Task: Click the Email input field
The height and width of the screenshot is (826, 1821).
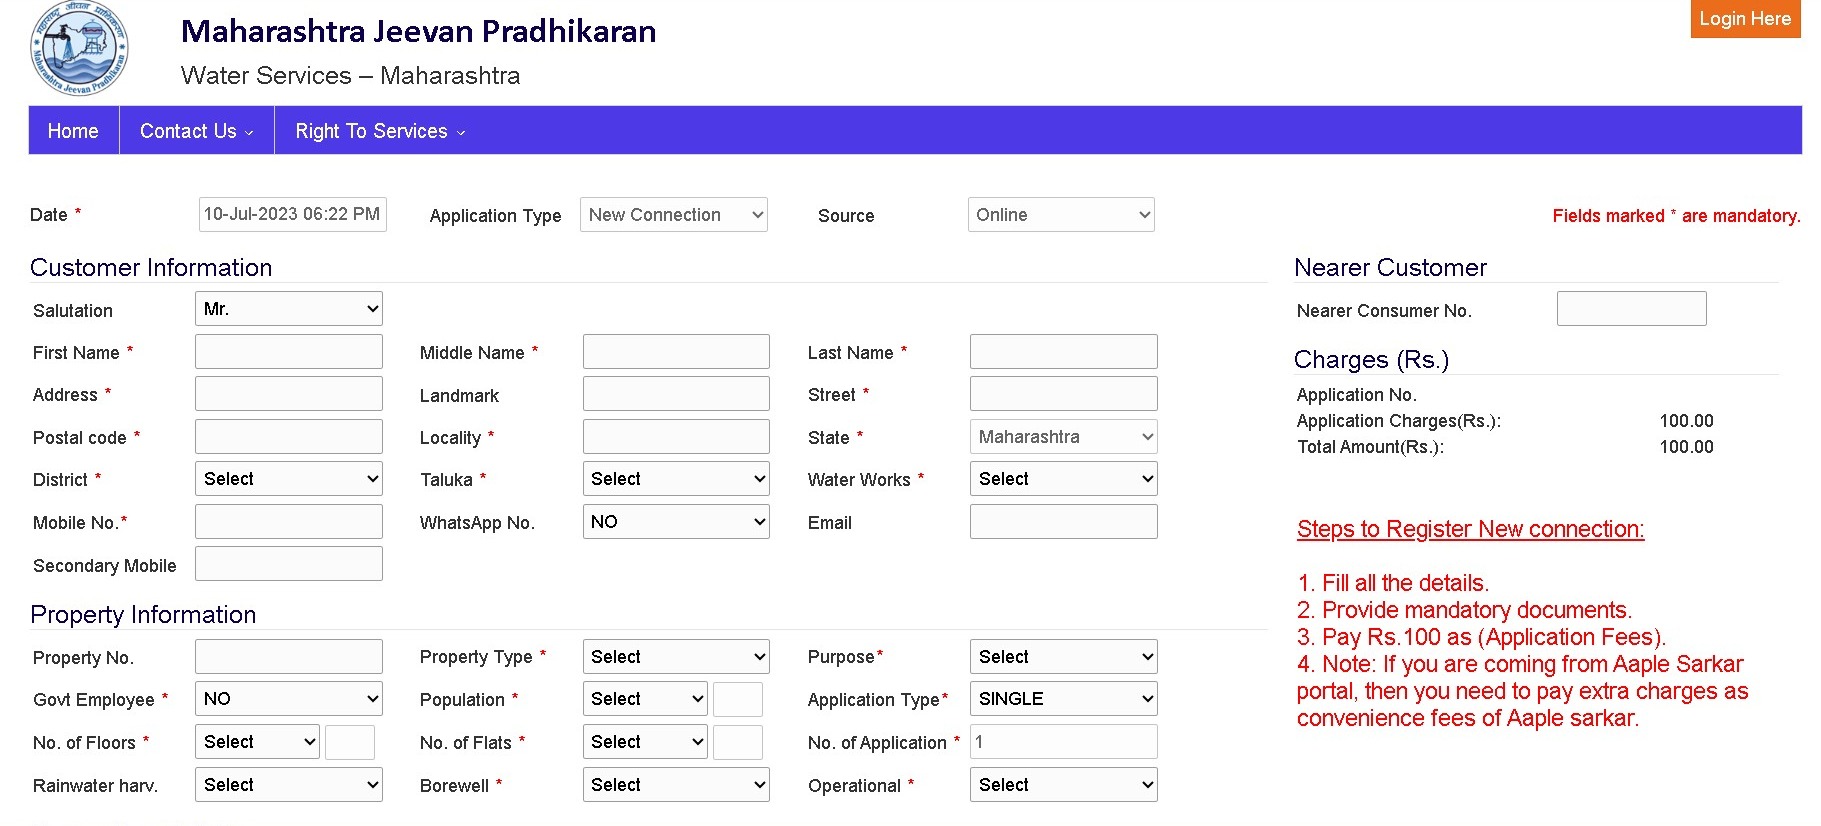Action: coord(1064,522)
